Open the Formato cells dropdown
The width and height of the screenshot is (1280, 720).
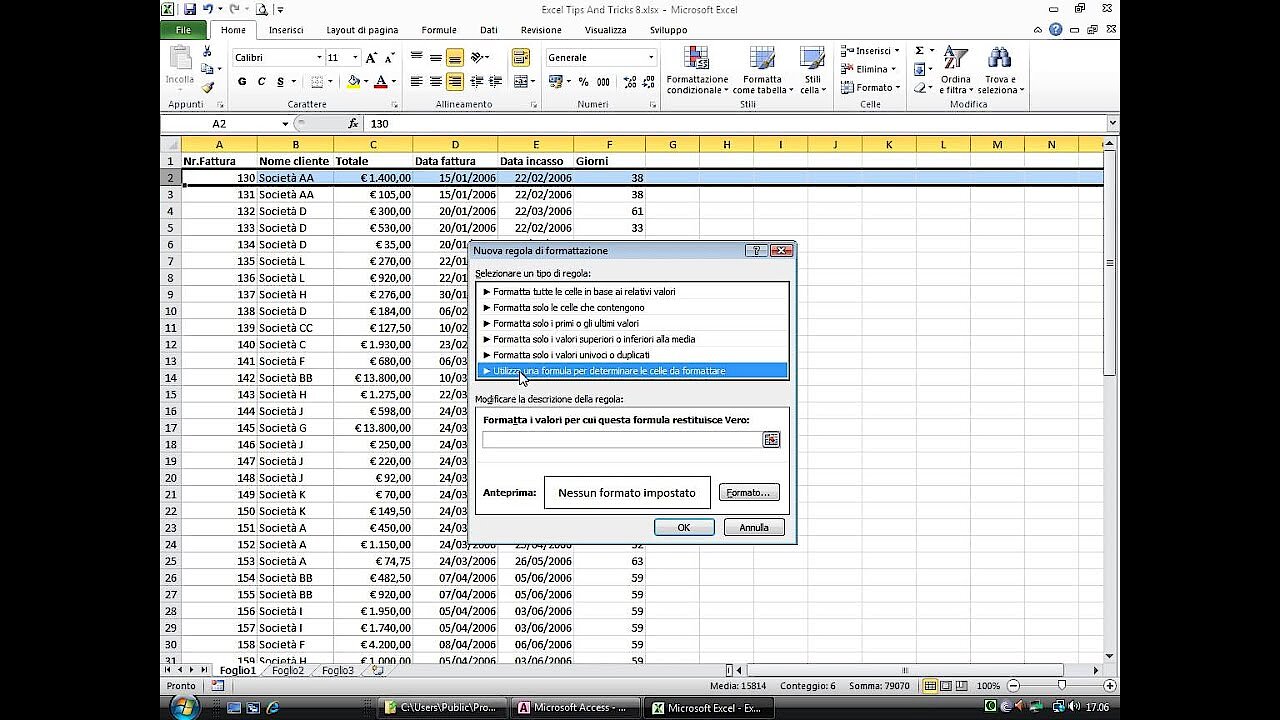870,87
